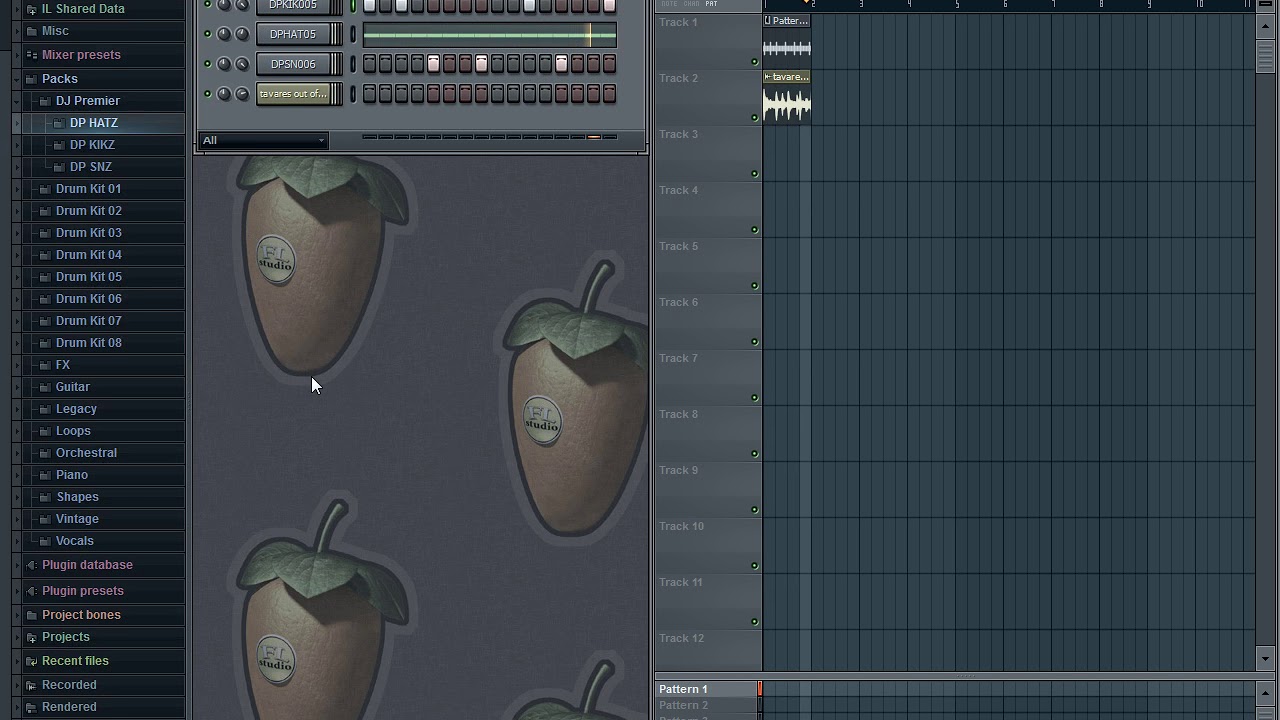The image size is (1280, 720).
Task: Click the Projects icon in browser
Action: 31,637
